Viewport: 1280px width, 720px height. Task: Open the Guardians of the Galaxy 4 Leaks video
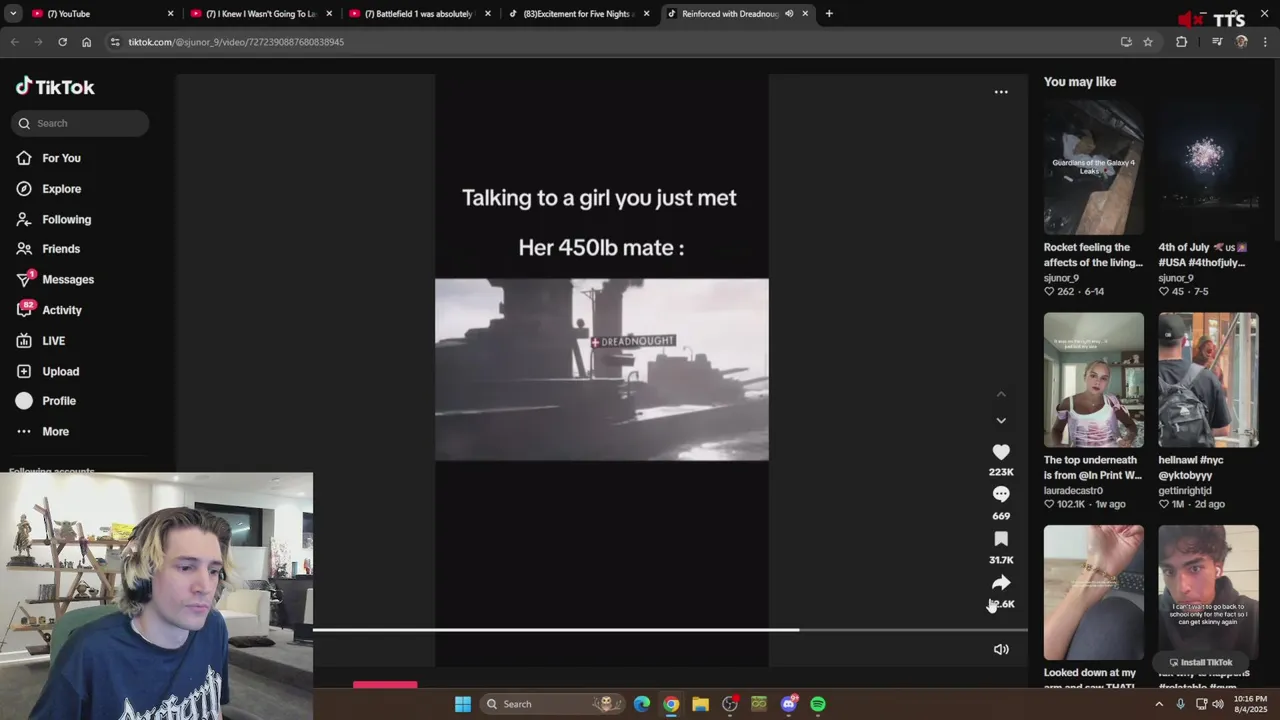1093,168
